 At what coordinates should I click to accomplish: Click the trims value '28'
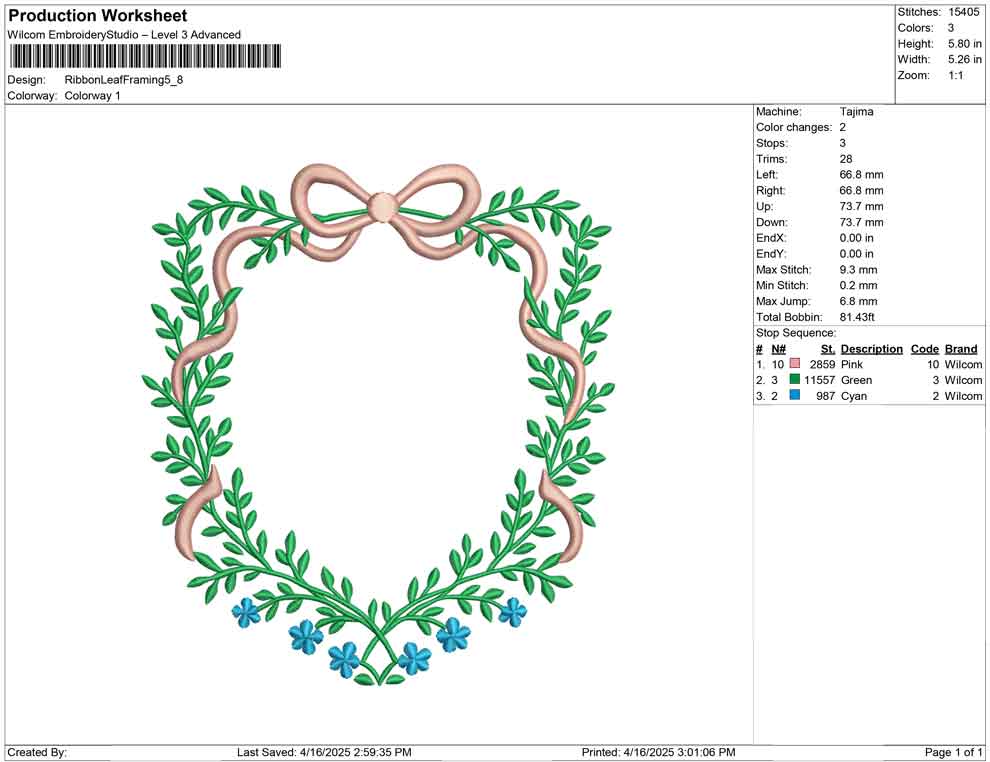coord(846,159)
